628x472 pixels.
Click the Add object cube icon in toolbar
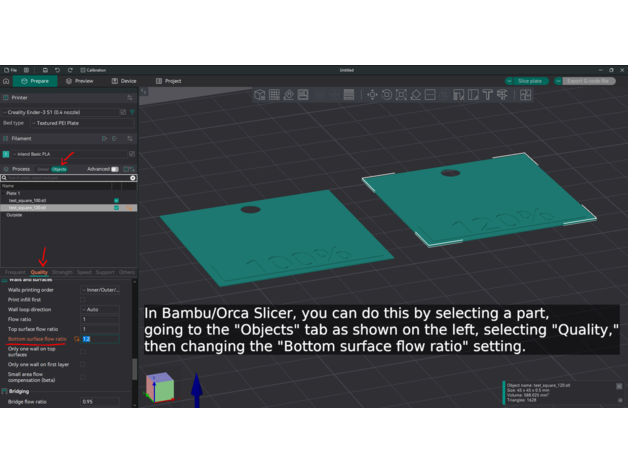260,95
